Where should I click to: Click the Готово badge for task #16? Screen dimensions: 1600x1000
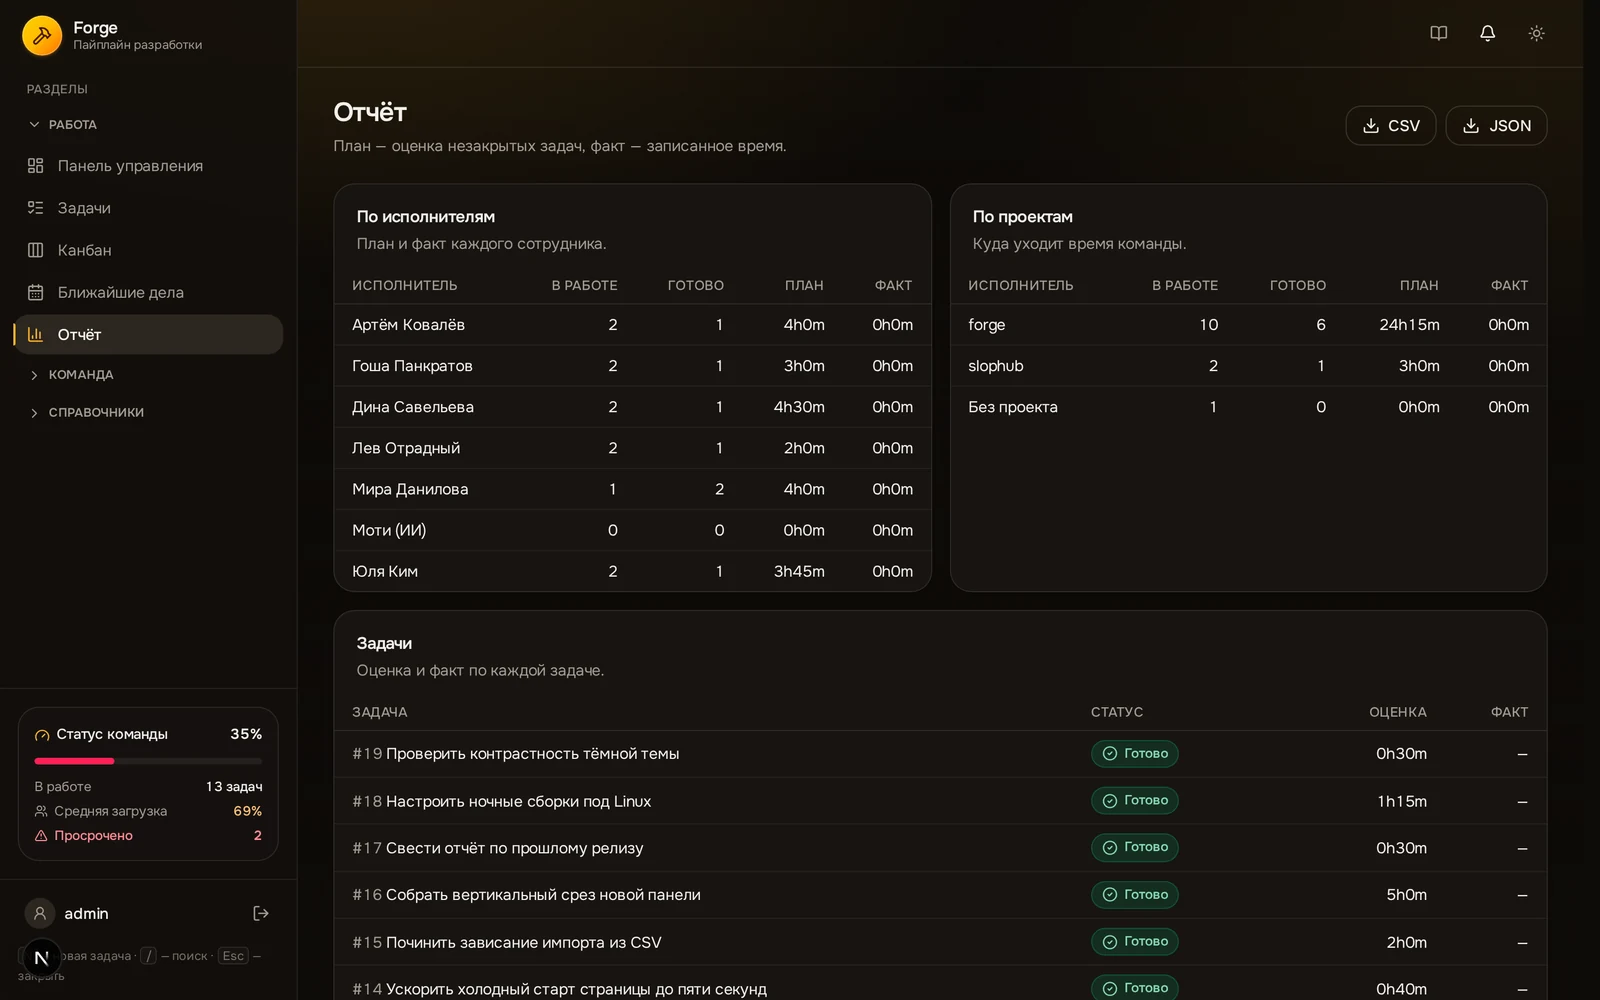[1134, 895]
